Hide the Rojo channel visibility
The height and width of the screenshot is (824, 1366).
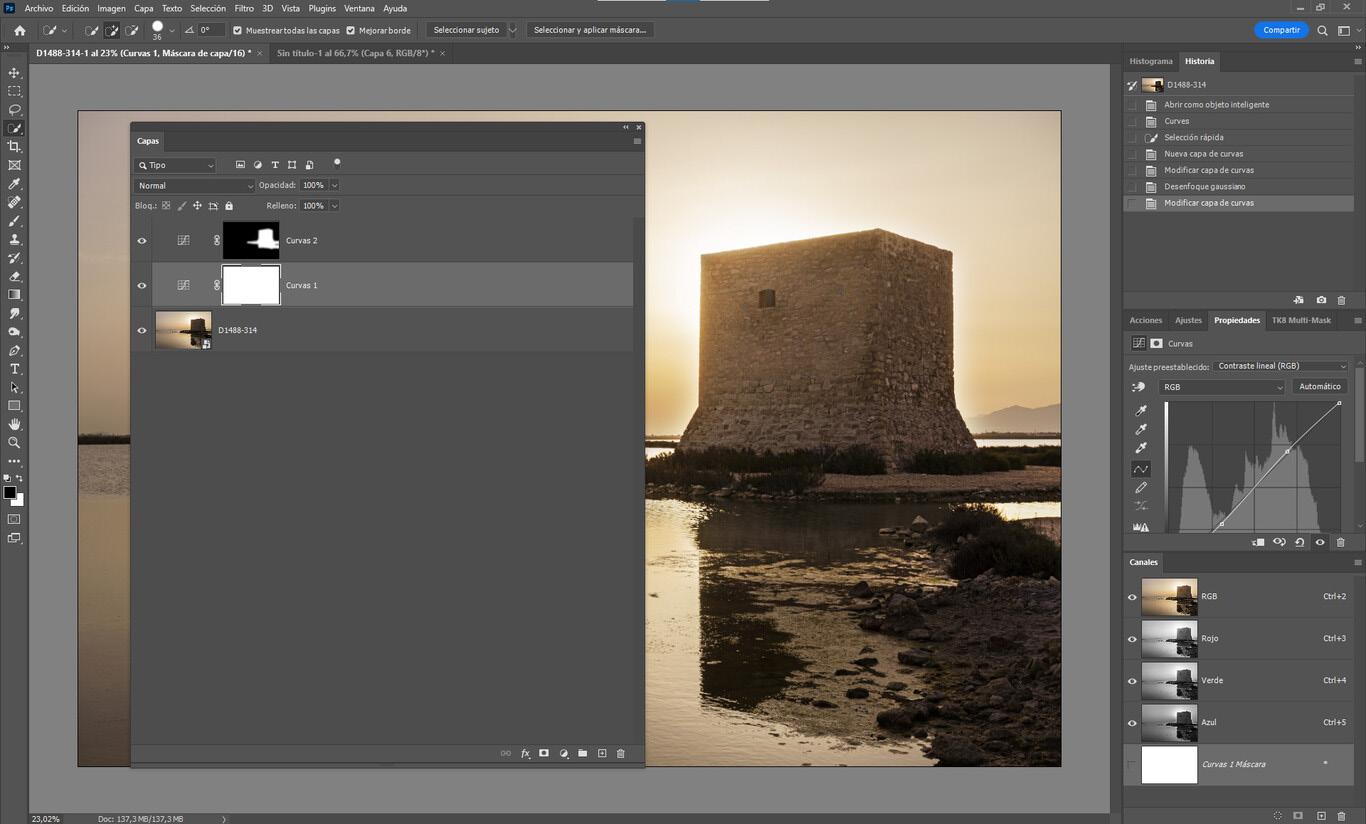point(1132,639)
